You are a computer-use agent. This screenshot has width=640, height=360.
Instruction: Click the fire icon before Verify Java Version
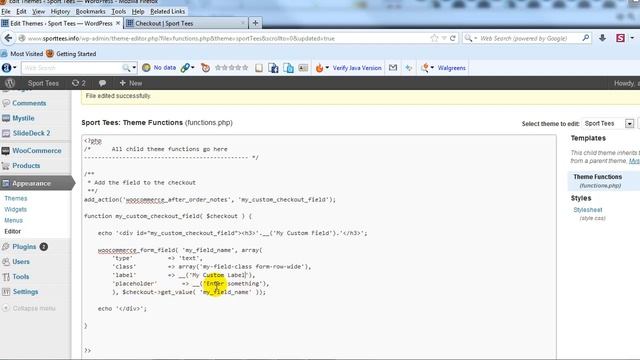coord(319,68)
